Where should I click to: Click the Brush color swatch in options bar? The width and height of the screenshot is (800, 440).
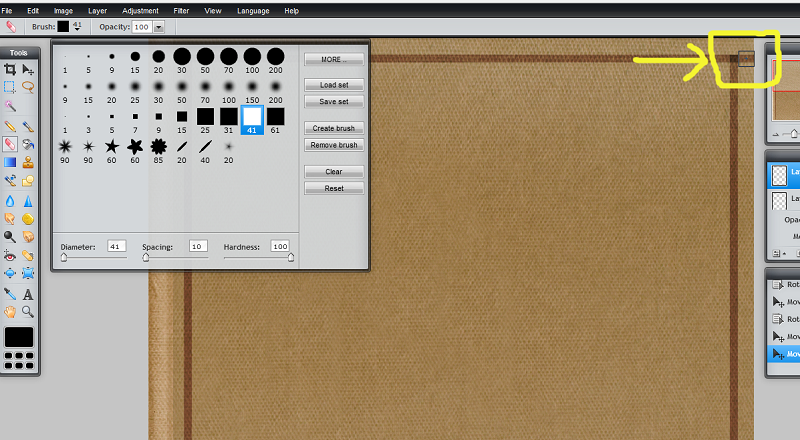coord(63,27)
